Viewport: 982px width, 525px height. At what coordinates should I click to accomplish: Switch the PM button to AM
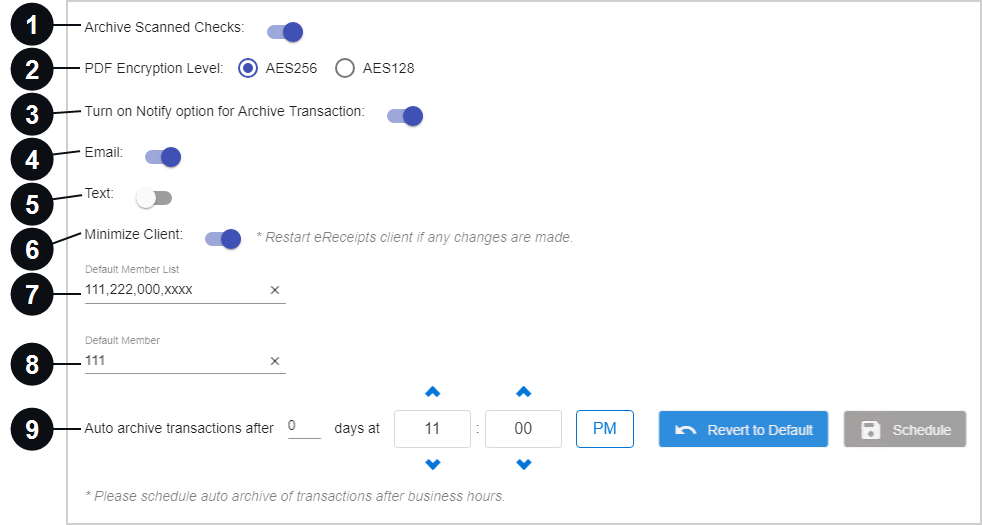click(x=605, y=429)
